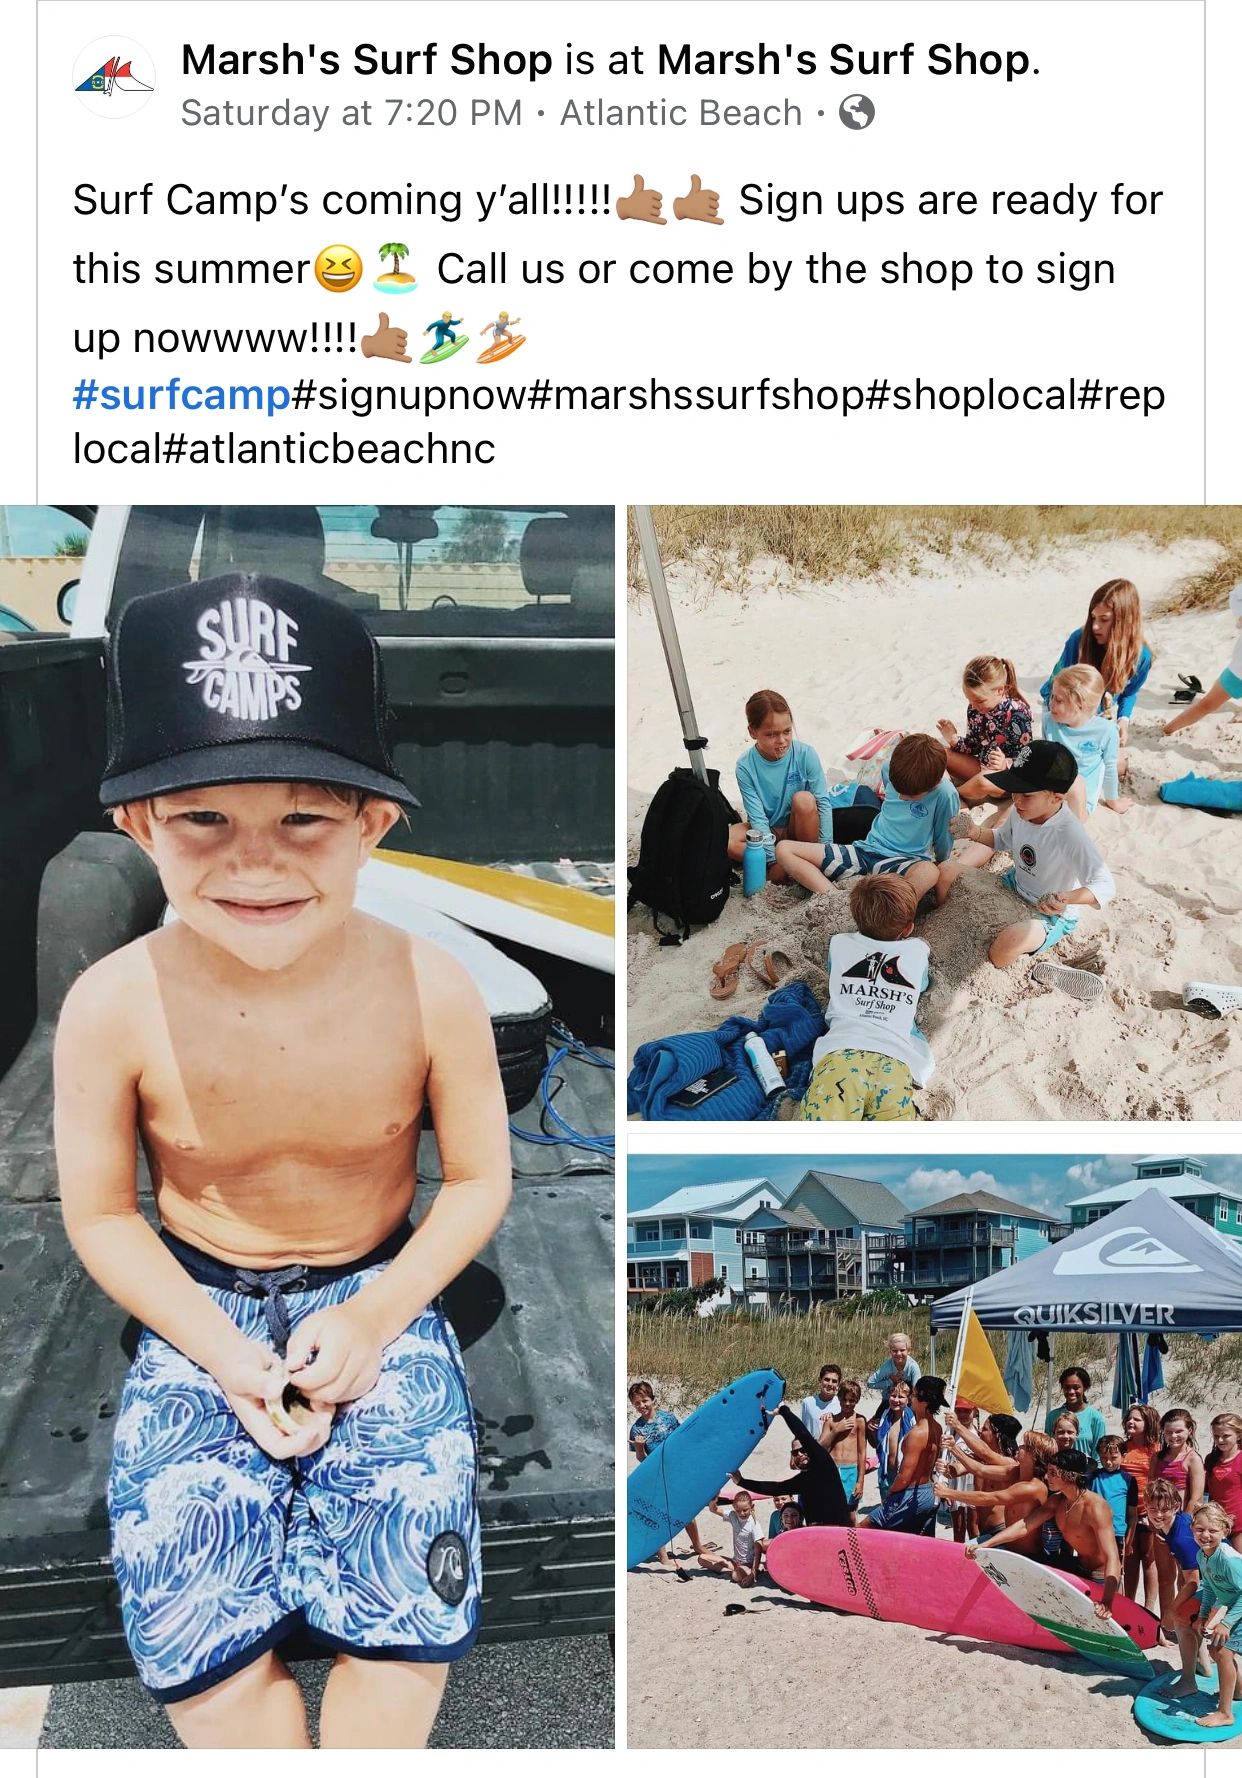
Task: Open photo of kids digging in sand
Action: (x=934, y=812)
